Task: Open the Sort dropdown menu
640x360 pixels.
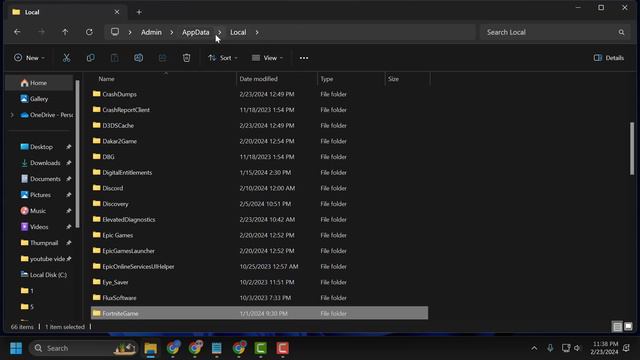Action: pos(223,58)
